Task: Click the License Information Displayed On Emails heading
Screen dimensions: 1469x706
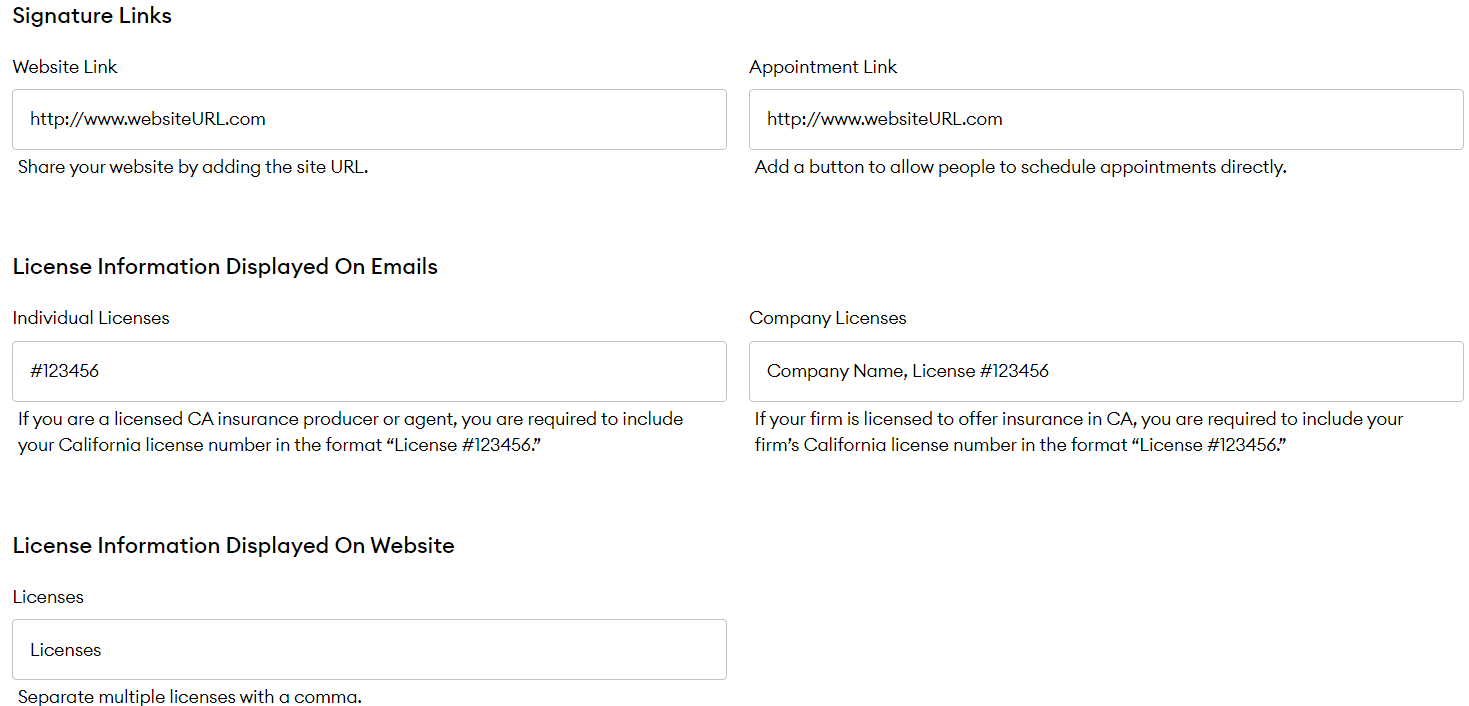Action: [x=225, y=266]
